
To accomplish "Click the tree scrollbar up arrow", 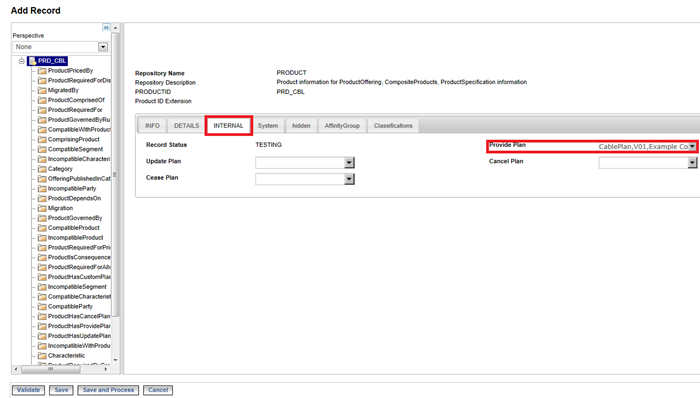I will click(x=115, y=28).
